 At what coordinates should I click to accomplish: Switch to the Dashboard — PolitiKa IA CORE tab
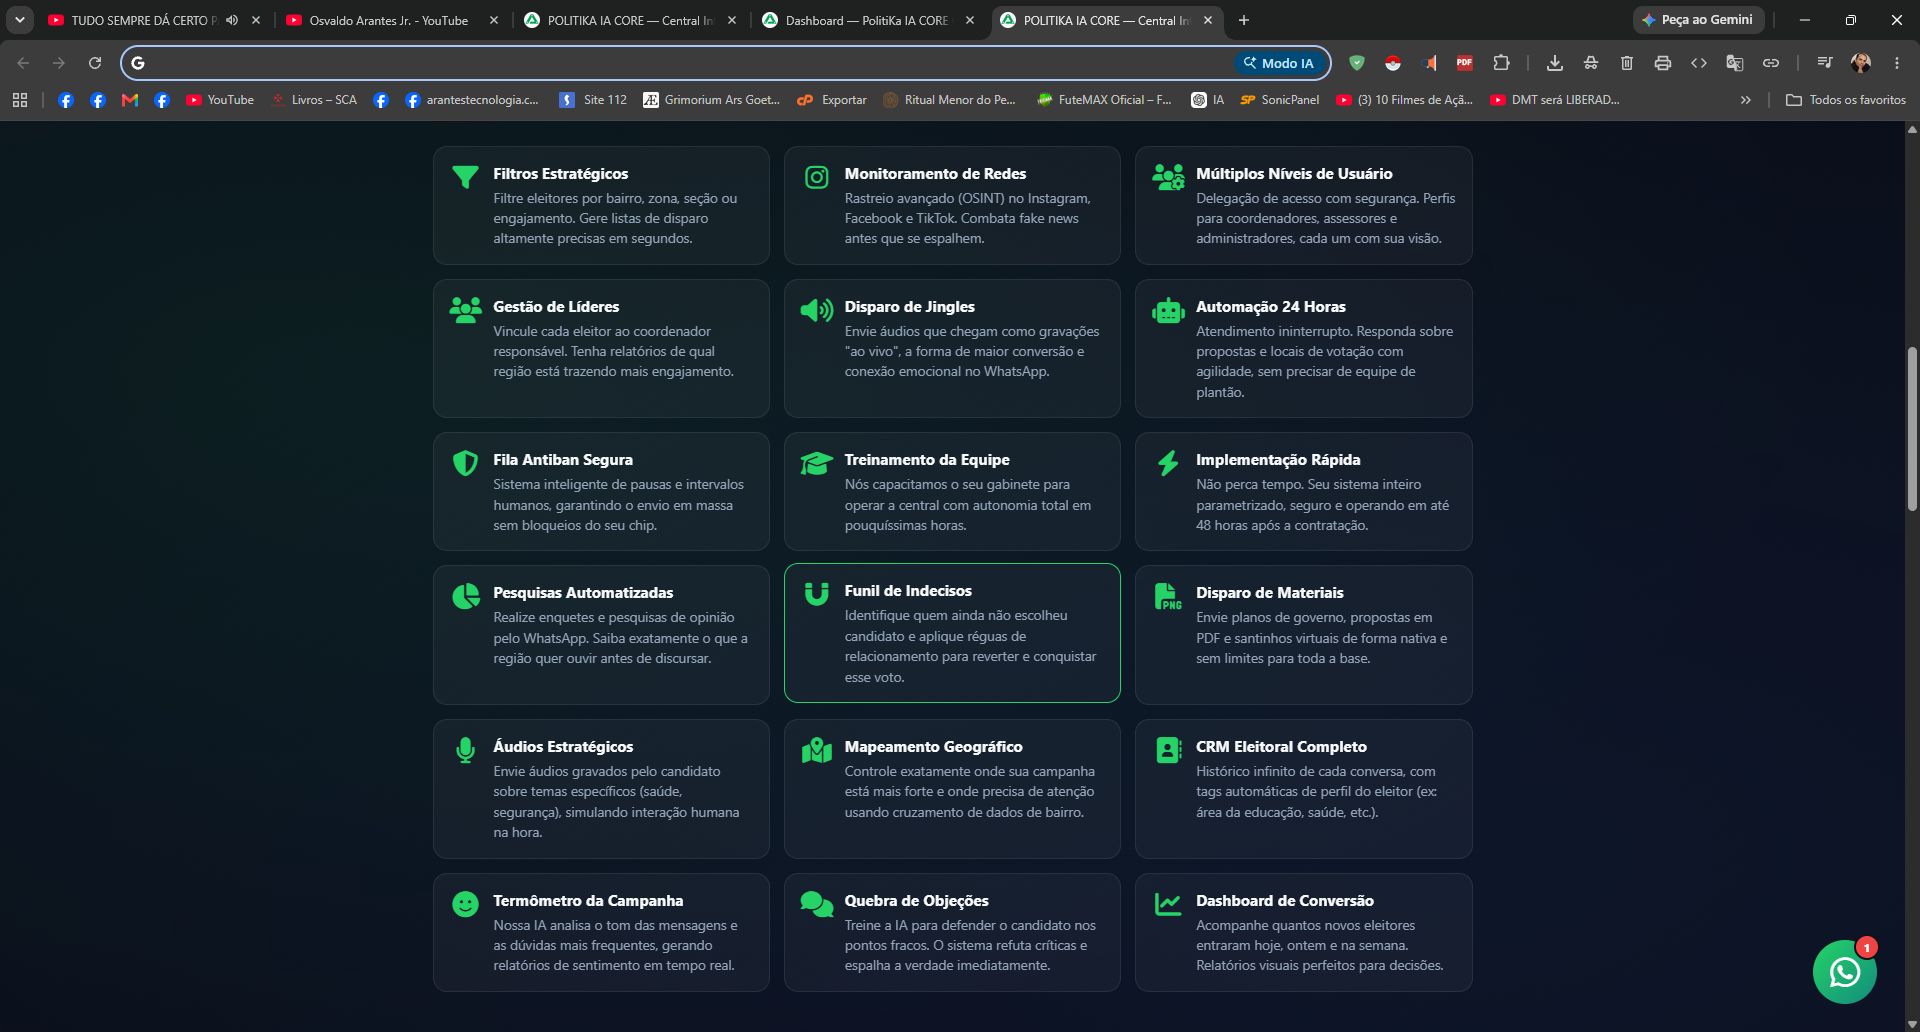tap(866, 20)
